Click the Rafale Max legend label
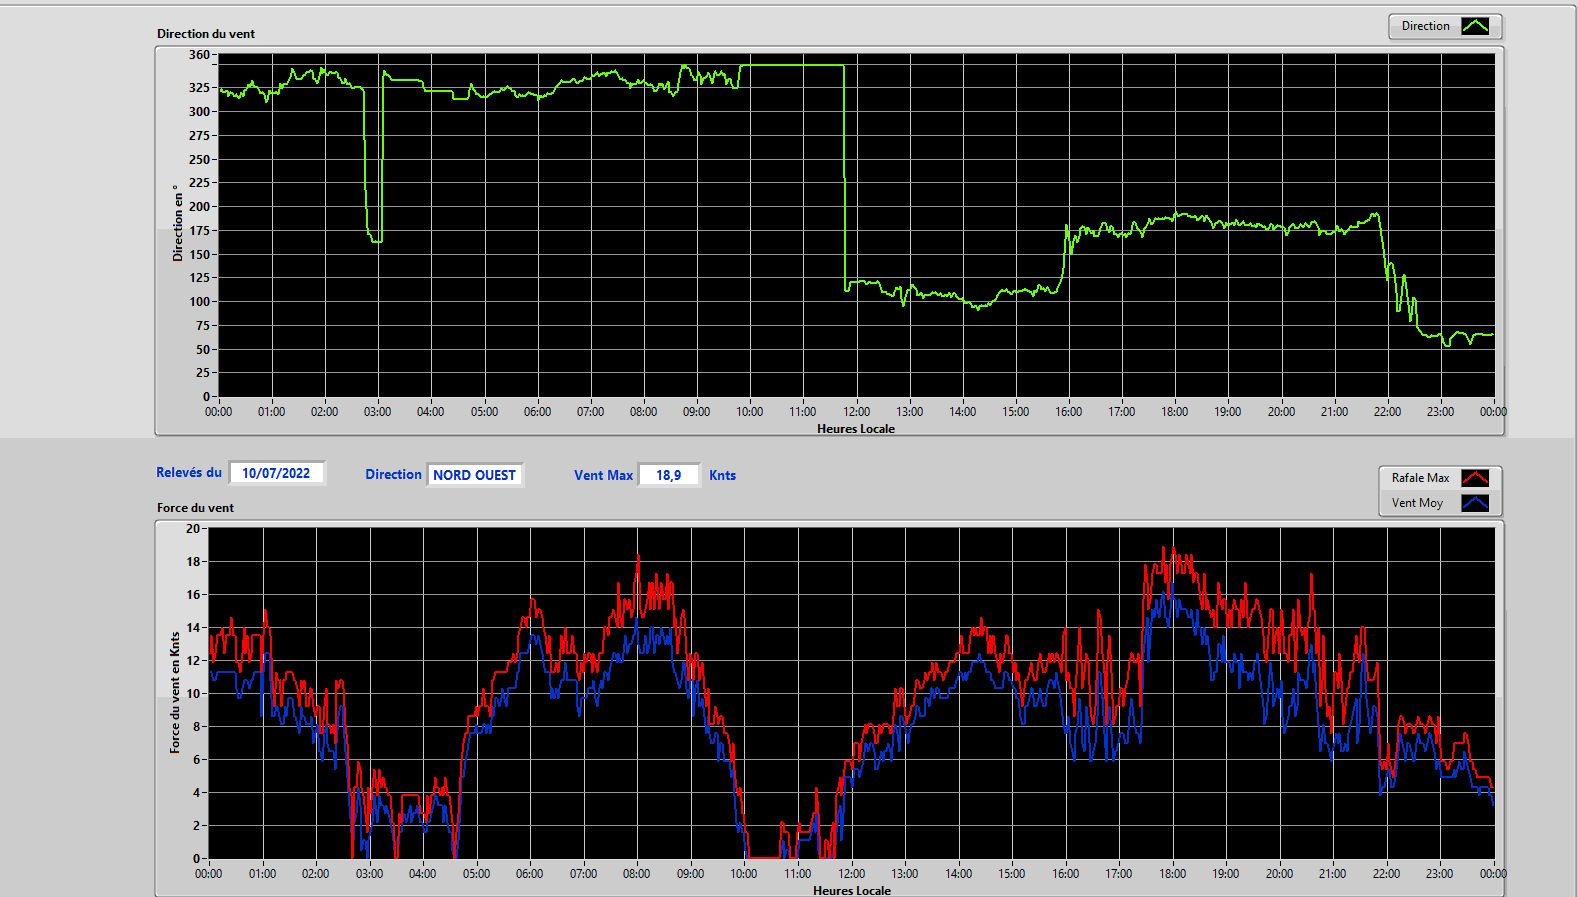 coord(1420,478)
